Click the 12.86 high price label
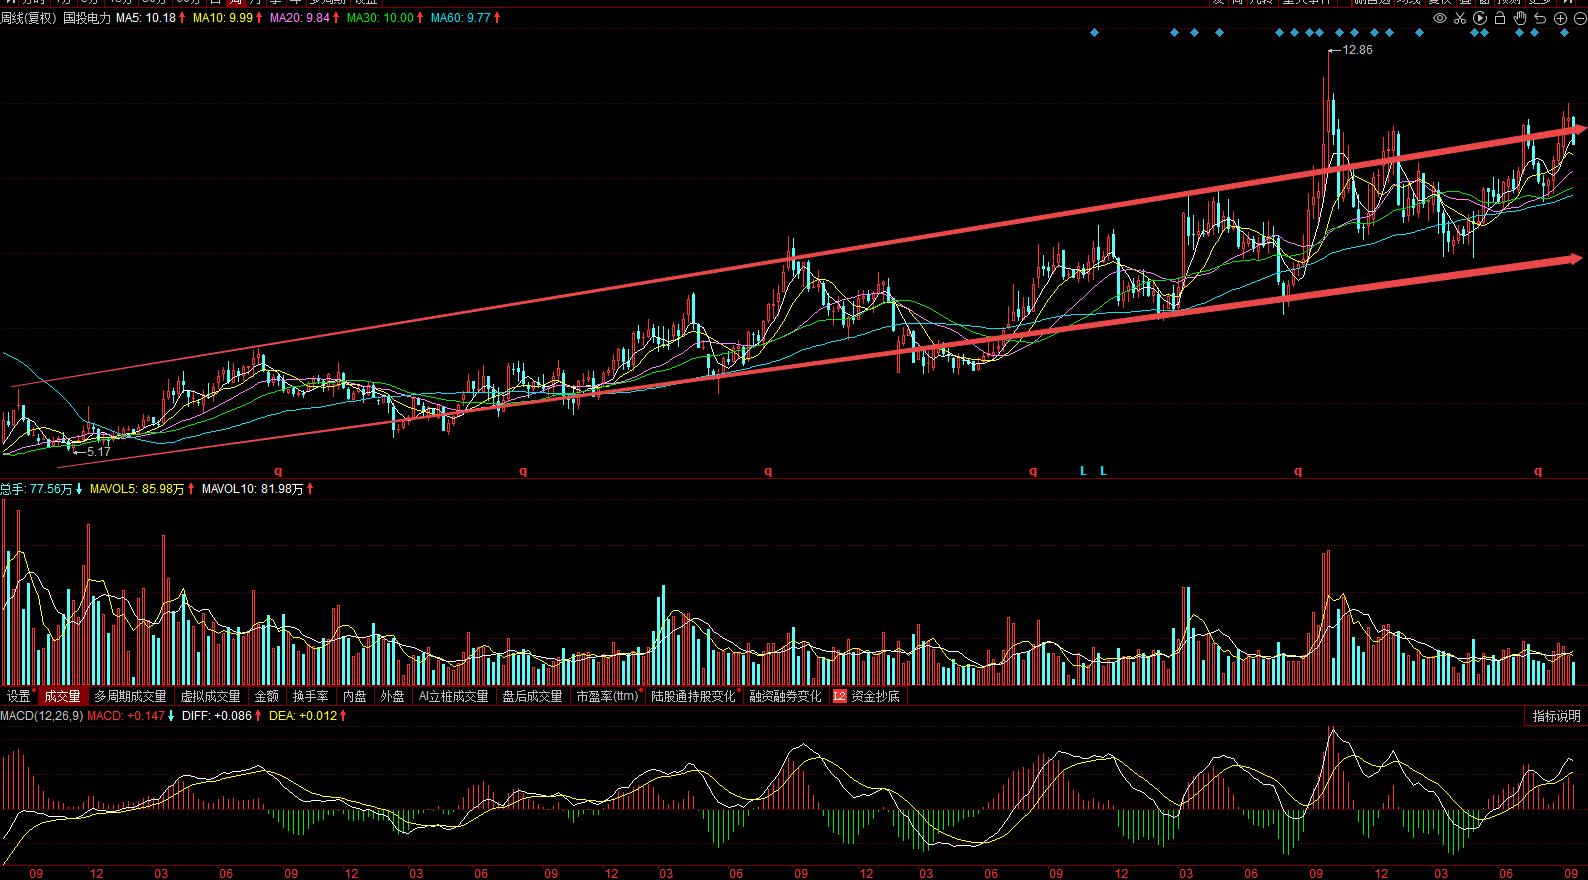 point(1358,50)
